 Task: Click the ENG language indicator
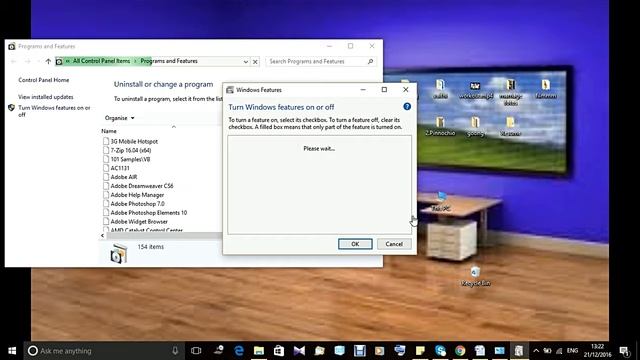point(572,351)
